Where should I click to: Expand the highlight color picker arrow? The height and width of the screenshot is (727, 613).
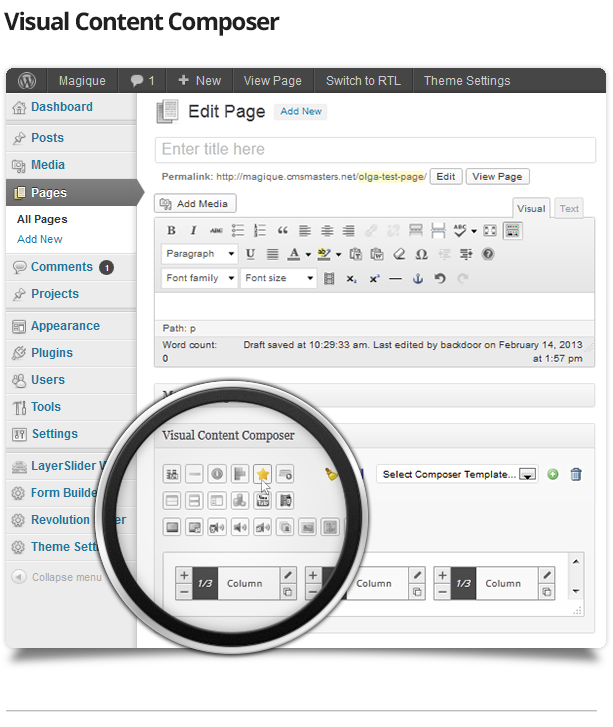pos(338,255)
